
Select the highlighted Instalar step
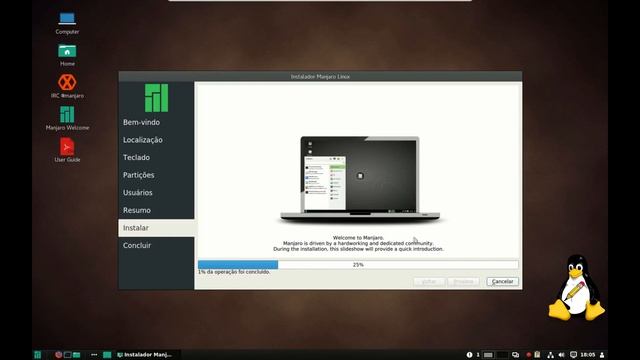(156, 228)
